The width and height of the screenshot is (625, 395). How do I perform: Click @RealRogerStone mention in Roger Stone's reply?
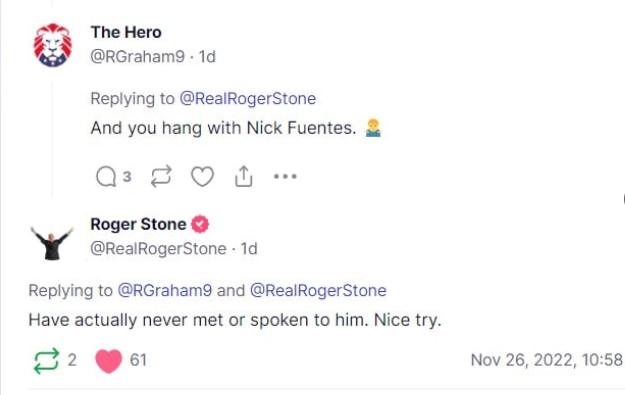(318, 291)
